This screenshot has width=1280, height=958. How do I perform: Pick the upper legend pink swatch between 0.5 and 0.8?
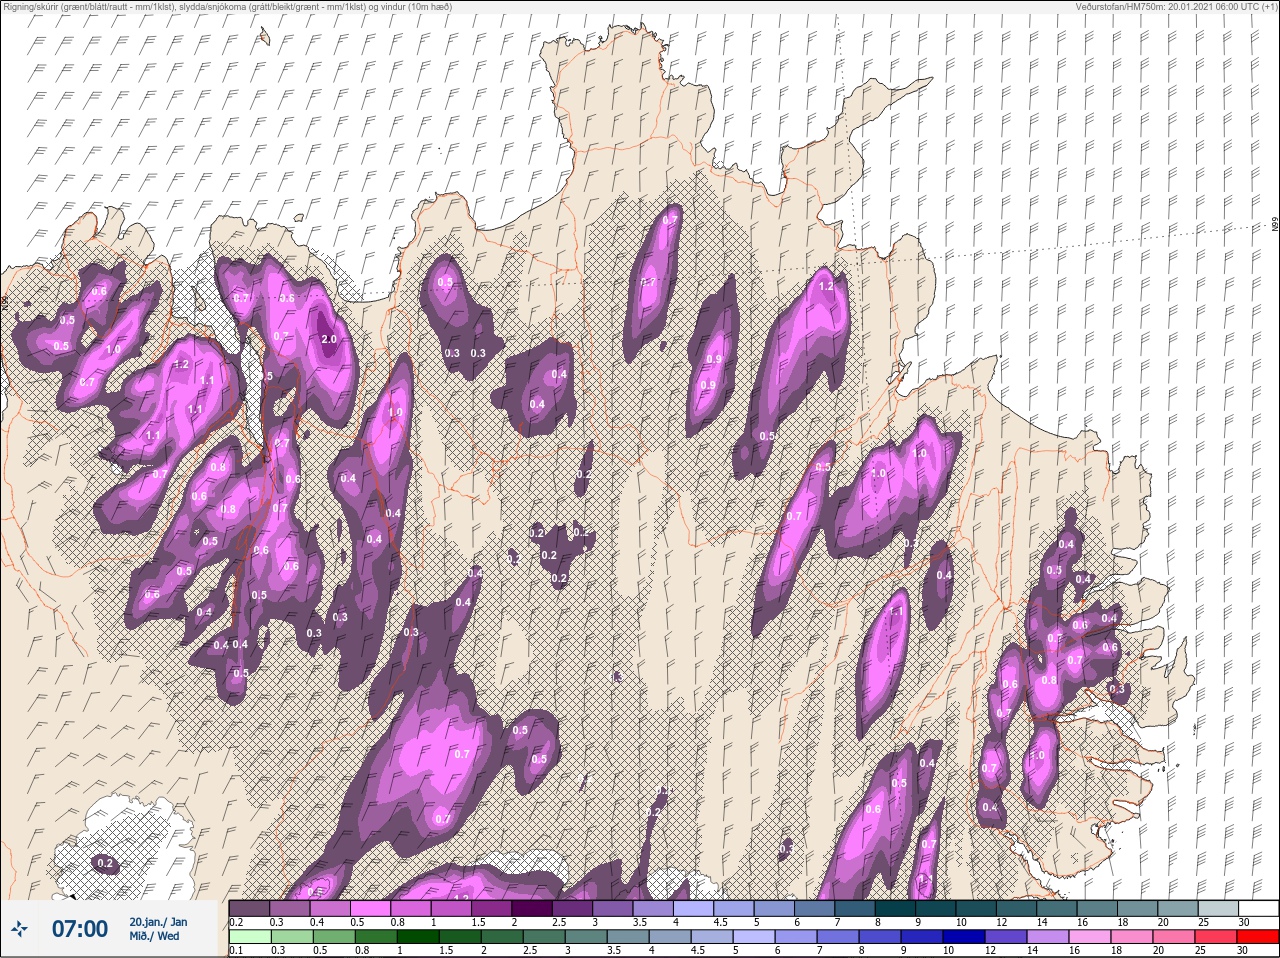coord(372,908)
